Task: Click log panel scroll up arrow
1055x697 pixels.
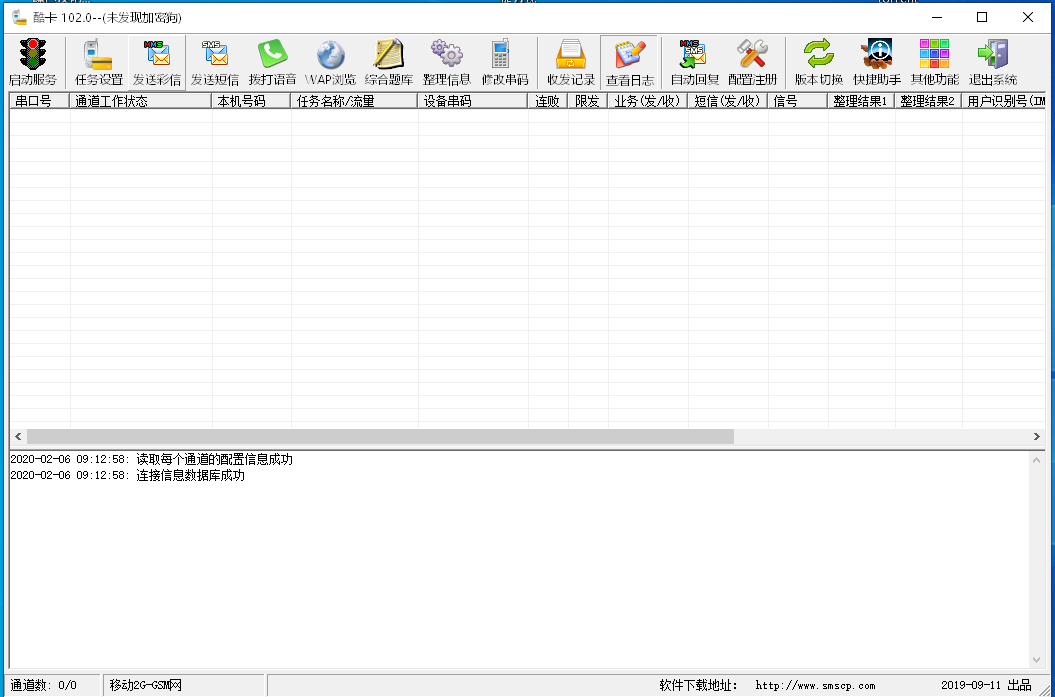Action: tap(1036, 460)
